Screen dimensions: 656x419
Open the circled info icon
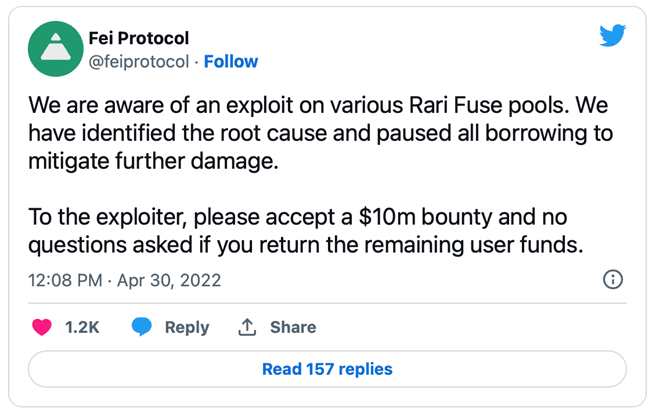tap(613, 279)
